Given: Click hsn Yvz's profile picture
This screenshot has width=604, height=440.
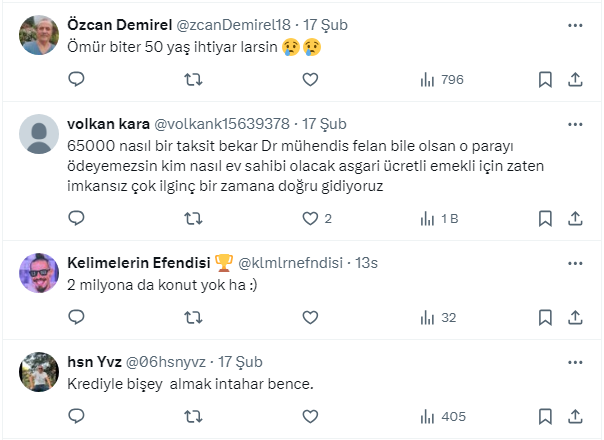Looking at the screenshot, I should click(x=40, y=372).
